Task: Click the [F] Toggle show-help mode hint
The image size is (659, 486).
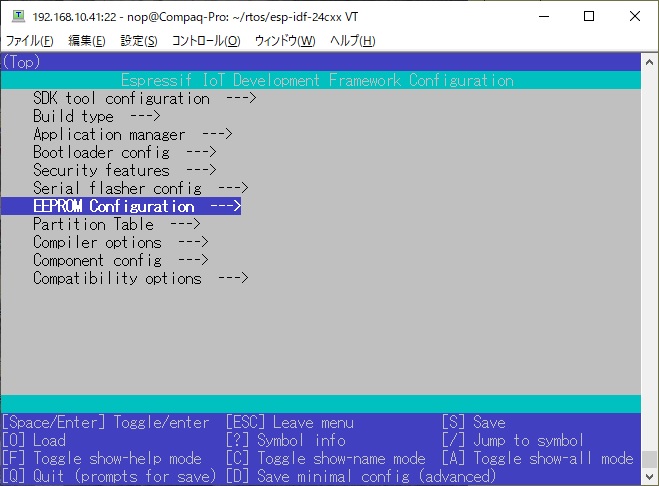Action: (102, 459)
